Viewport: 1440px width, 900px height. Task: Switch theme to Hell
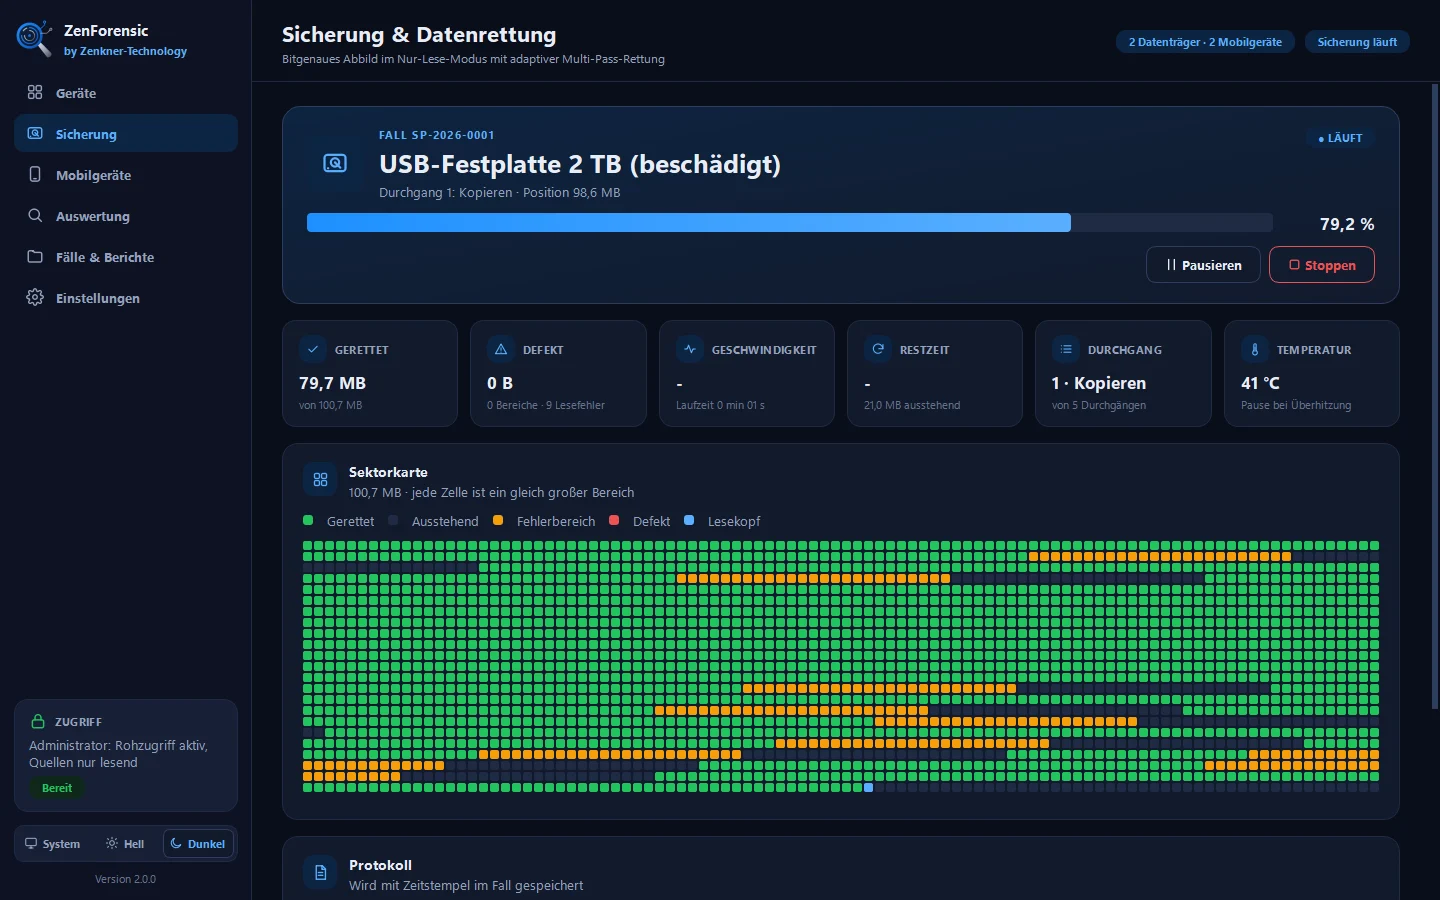click(125, 844)
